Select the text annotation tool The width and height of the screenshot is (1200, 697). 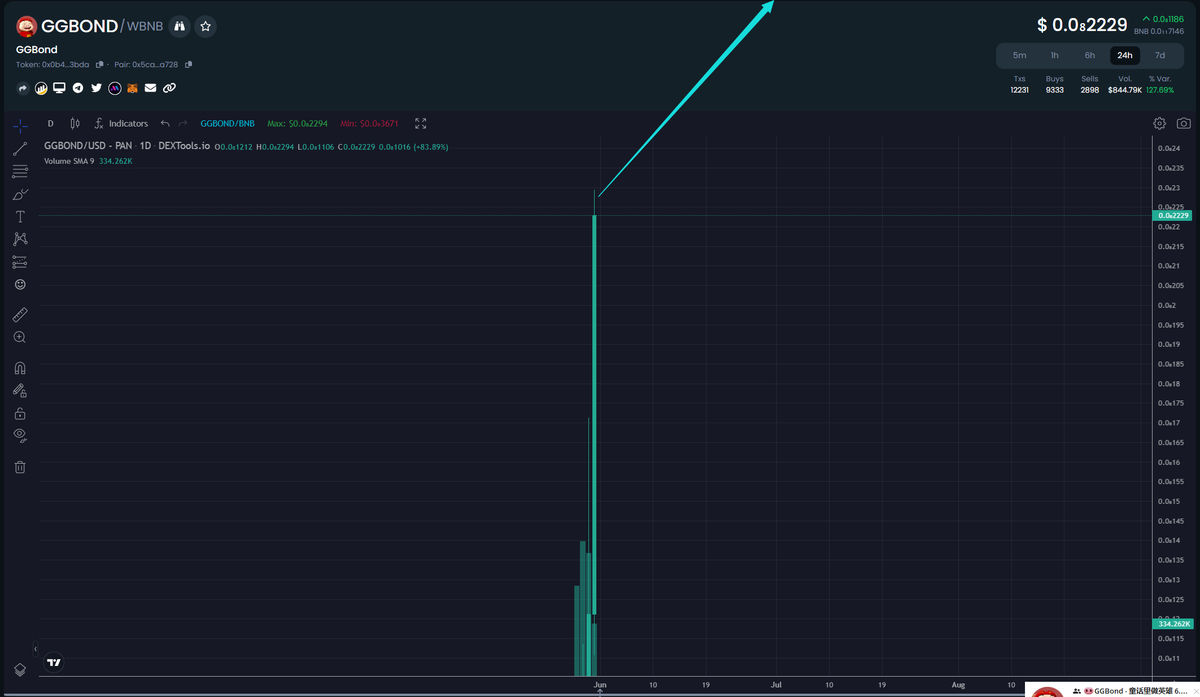(20, 217)
